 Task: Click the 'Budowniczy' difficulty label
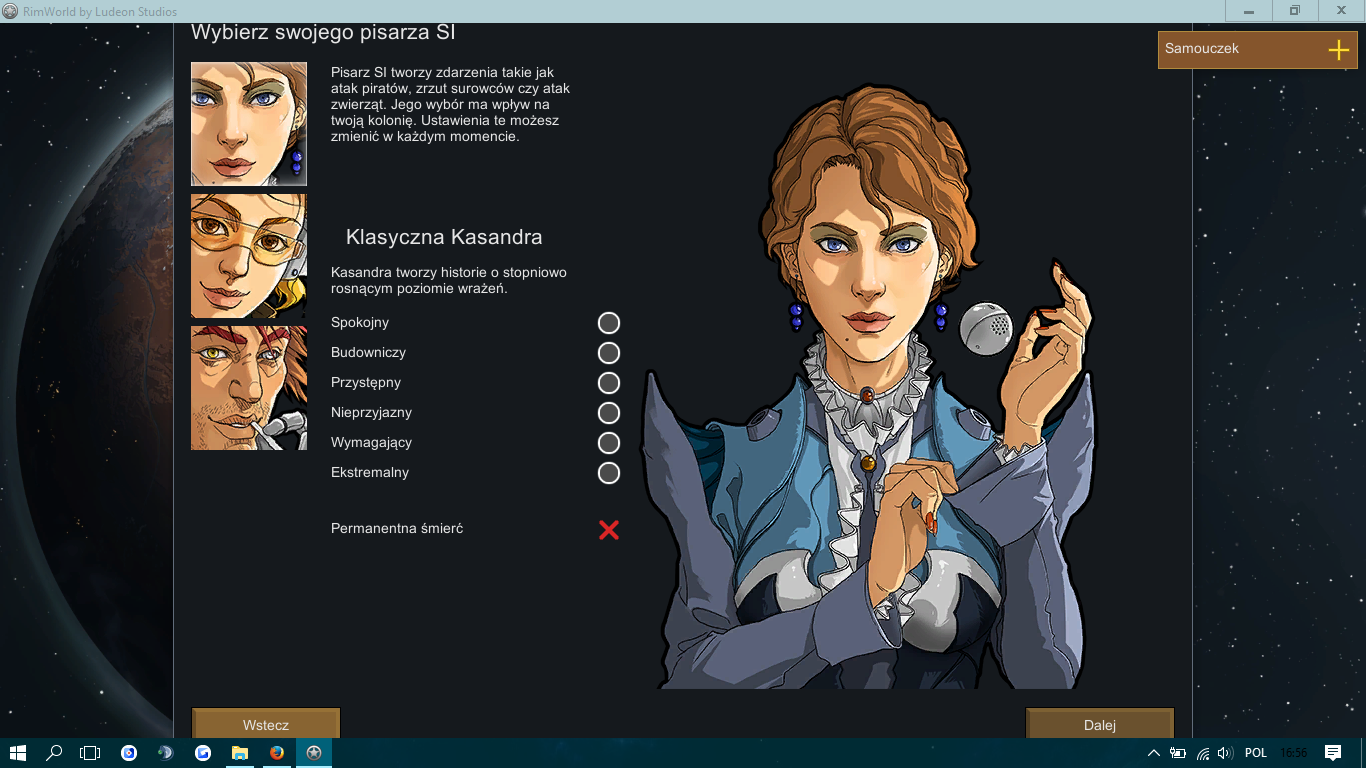coord(368,352)
